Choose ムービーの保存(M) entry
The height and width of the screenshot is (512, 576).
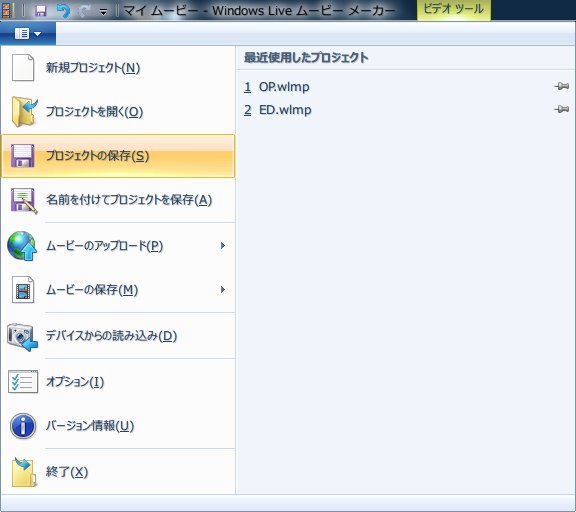[118, 290]
